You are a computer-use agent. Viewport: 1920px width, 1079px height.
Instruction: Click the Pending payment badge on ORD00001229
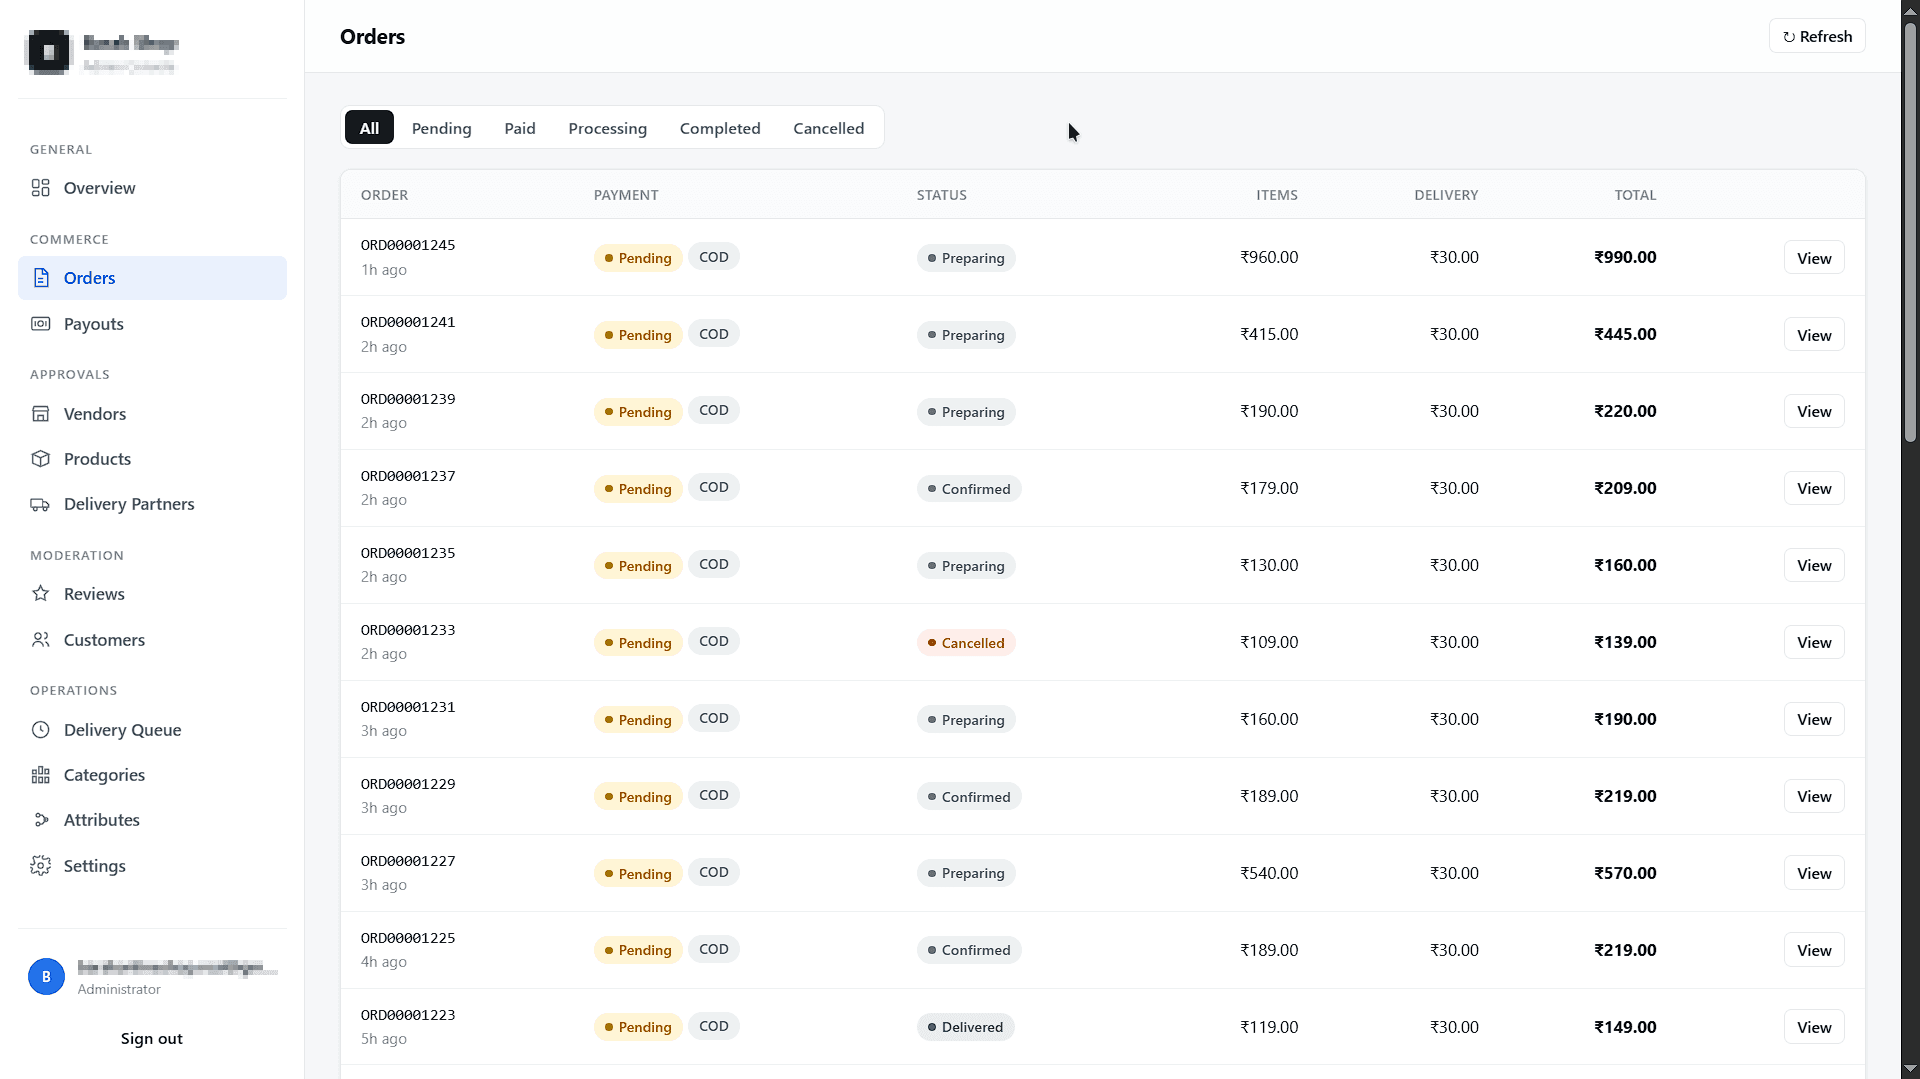[x=638, y=797]
